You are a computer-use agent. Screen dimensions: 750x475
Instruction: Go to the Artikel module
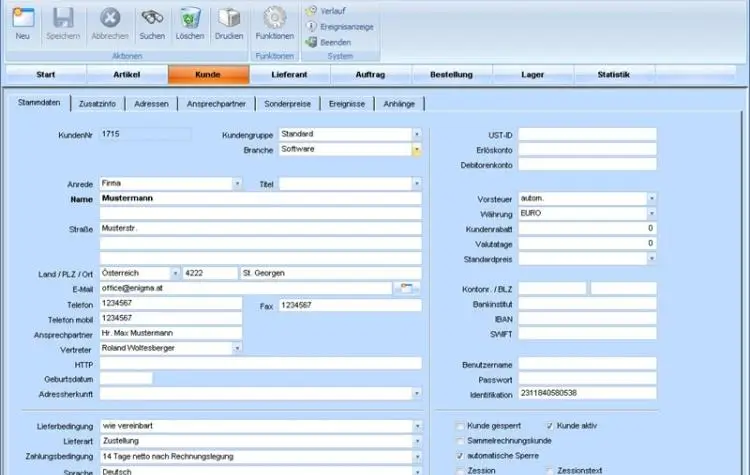[x=126, y=75]
